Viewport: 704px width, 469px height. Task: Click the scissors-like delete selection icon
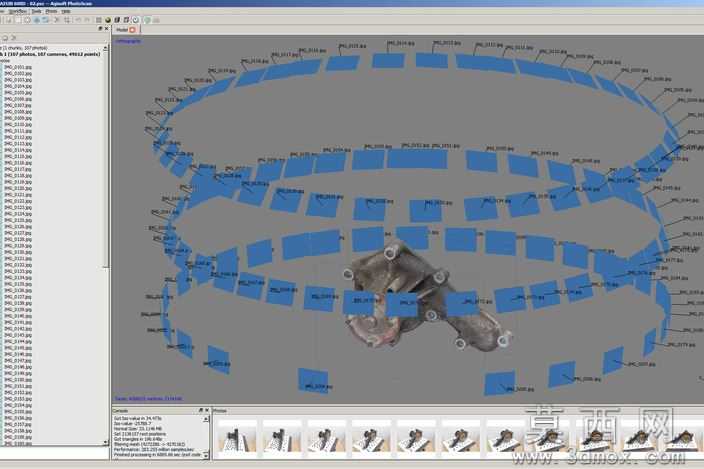tap(57, 20)
